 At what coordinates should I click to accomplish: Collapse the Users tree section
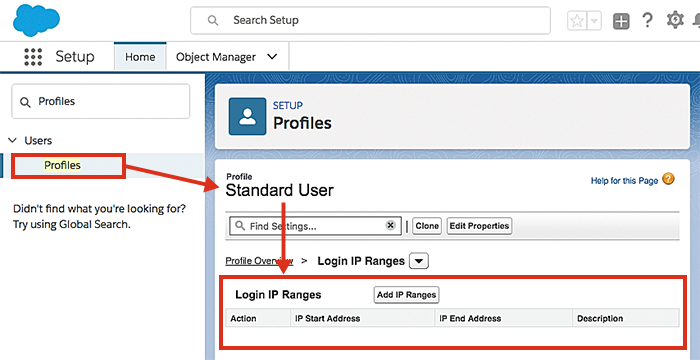12,140
